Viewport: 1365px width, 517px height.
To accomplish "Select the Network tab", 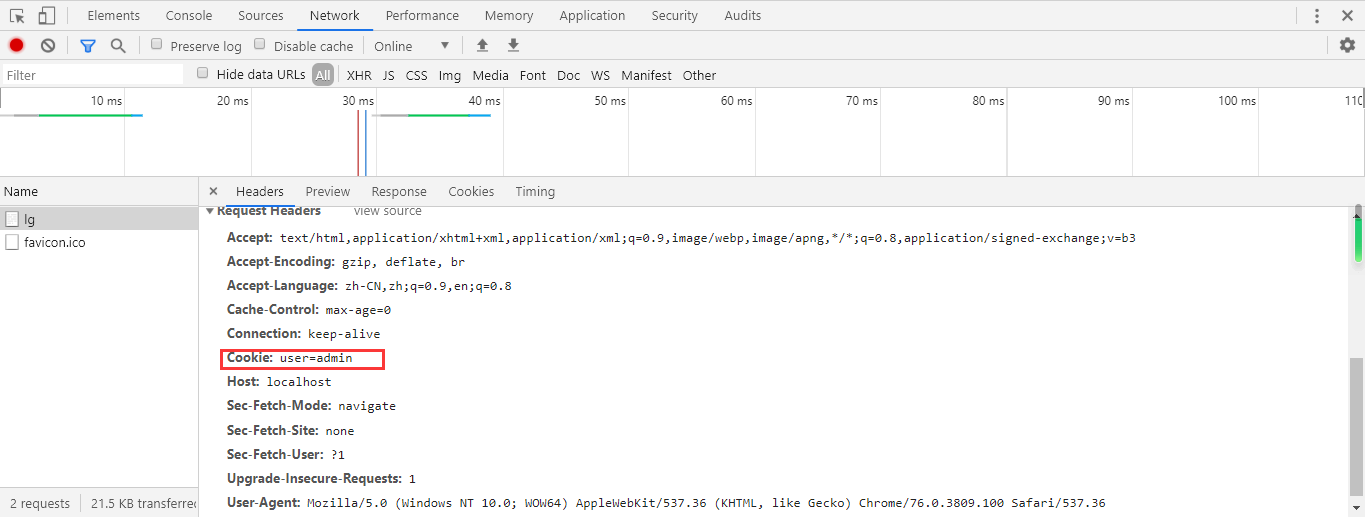I will (334, 16).
